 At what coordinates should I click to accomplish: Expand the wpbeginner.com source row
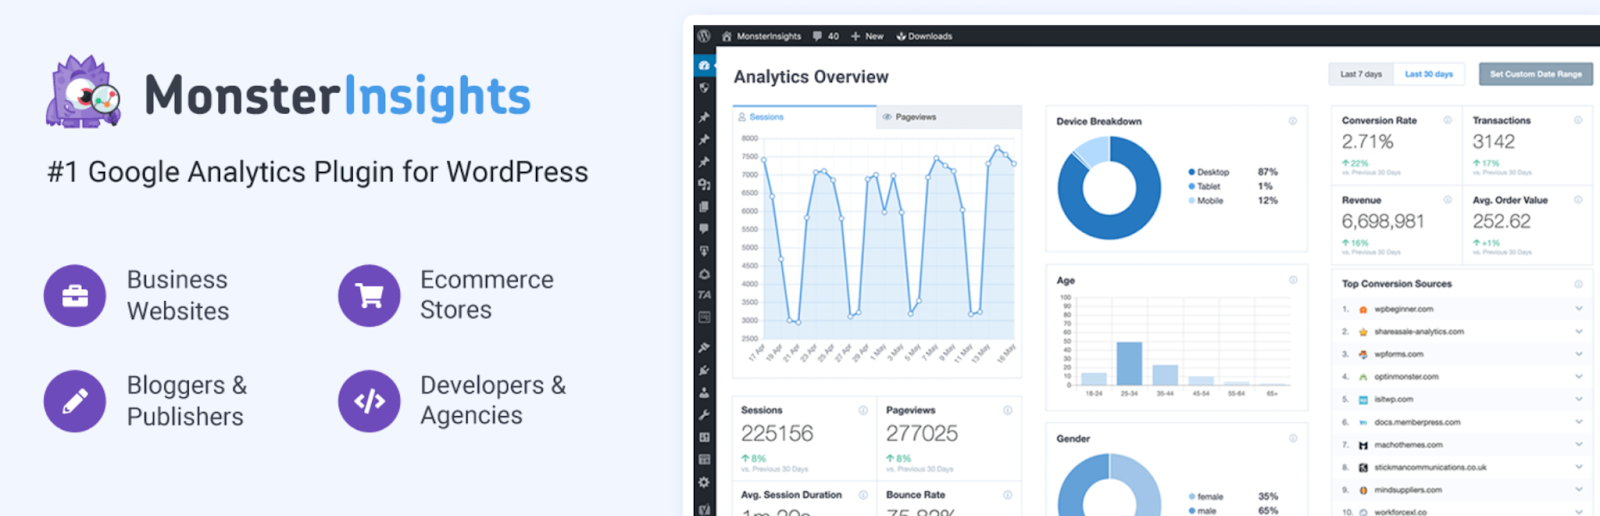(x=1578, y=309)
